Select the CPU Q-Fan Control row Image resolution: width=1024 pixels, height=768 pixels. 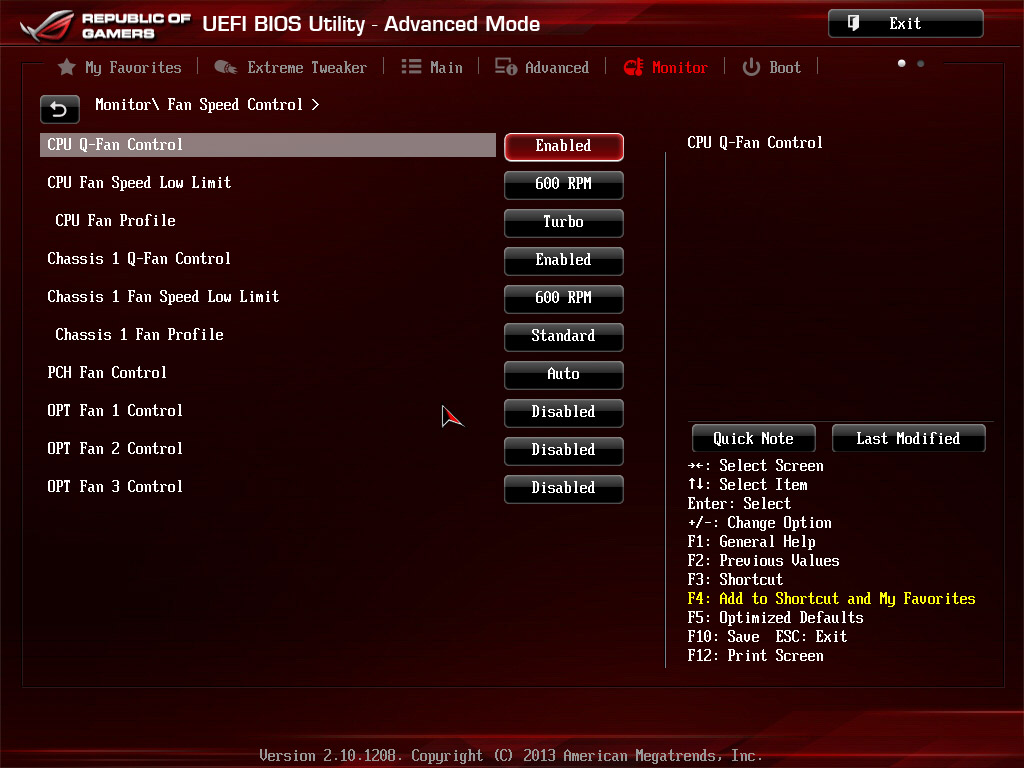[x=268, y=145]
